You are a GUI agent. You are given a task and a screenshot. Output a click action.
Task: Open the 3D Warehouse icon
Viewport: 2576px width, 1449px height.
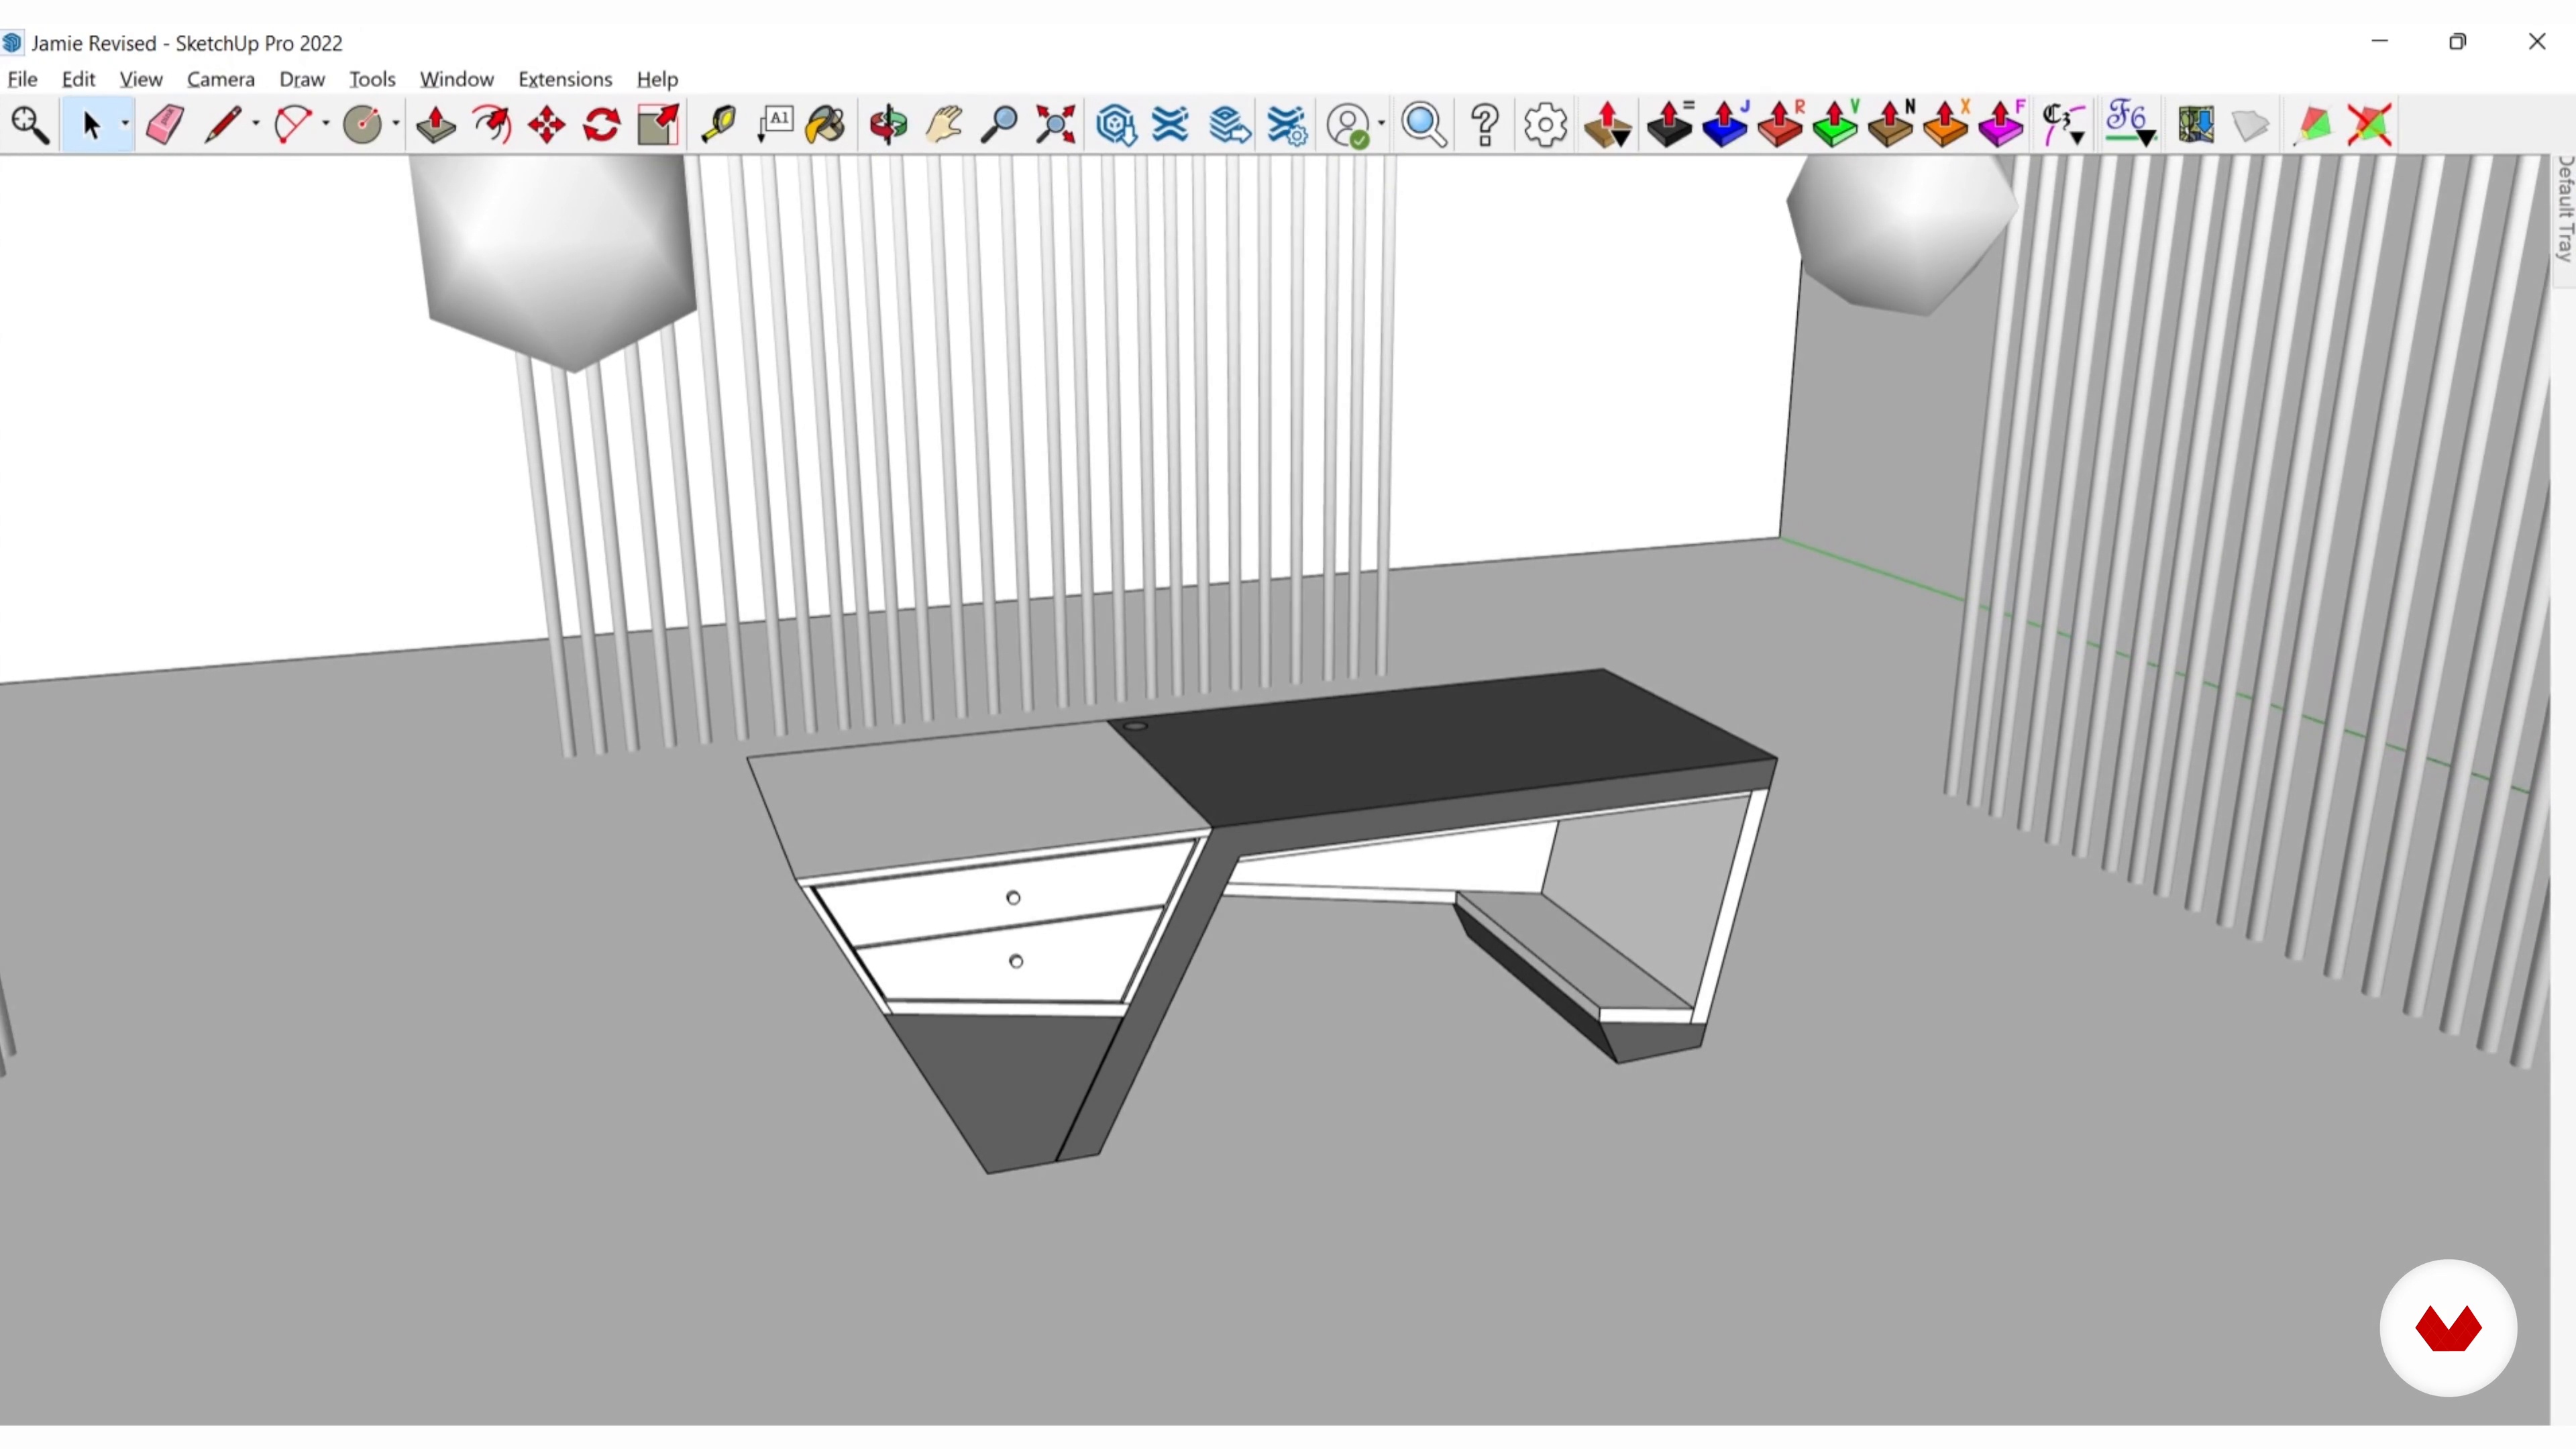[x=1115, y=125]
